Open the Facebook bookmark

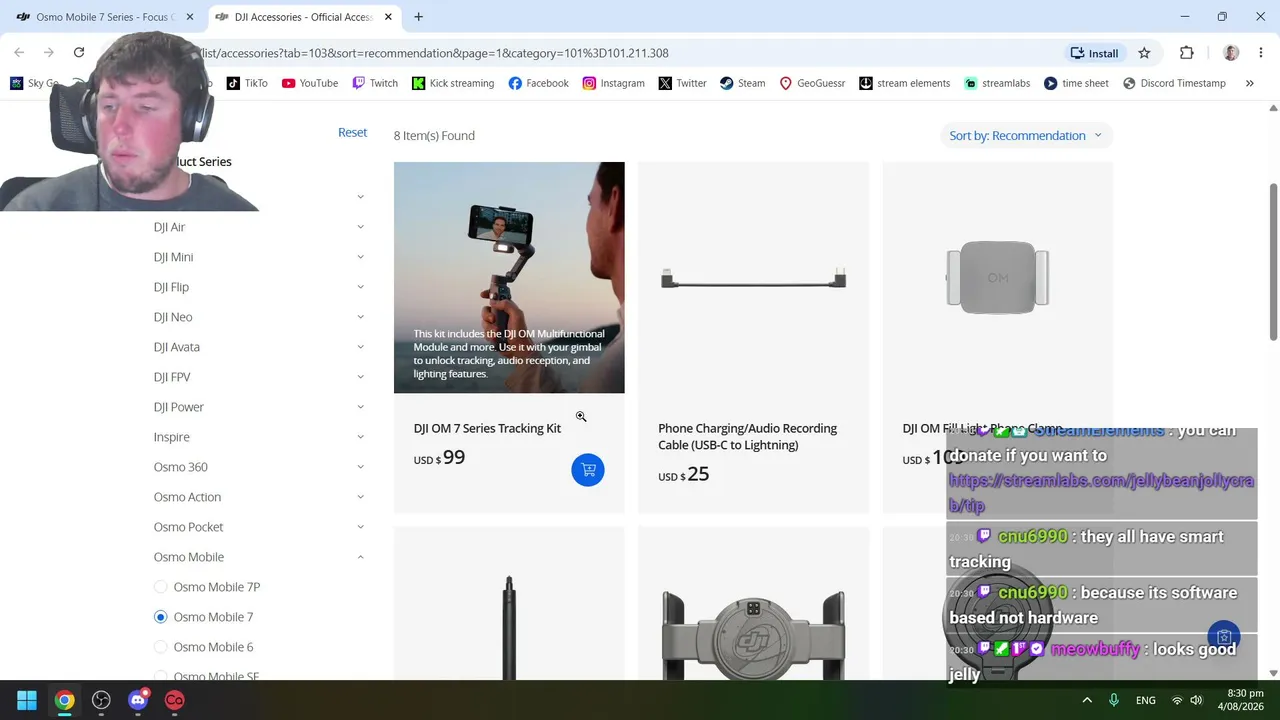pyautogui.click(x=539, y=83)
